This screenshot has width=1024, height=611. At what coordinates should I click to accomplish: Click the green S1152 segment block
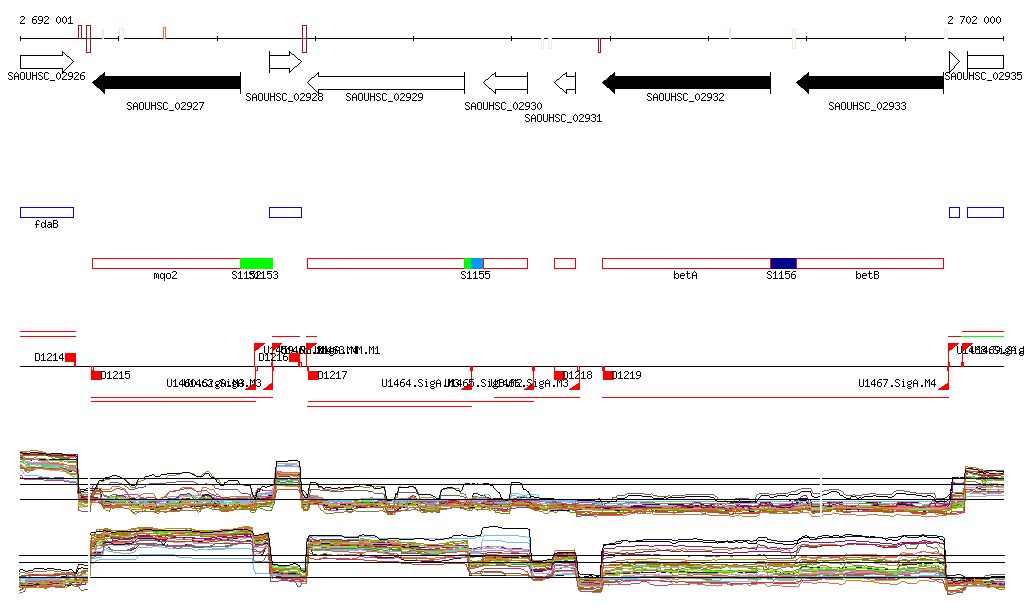pos(256,264)
